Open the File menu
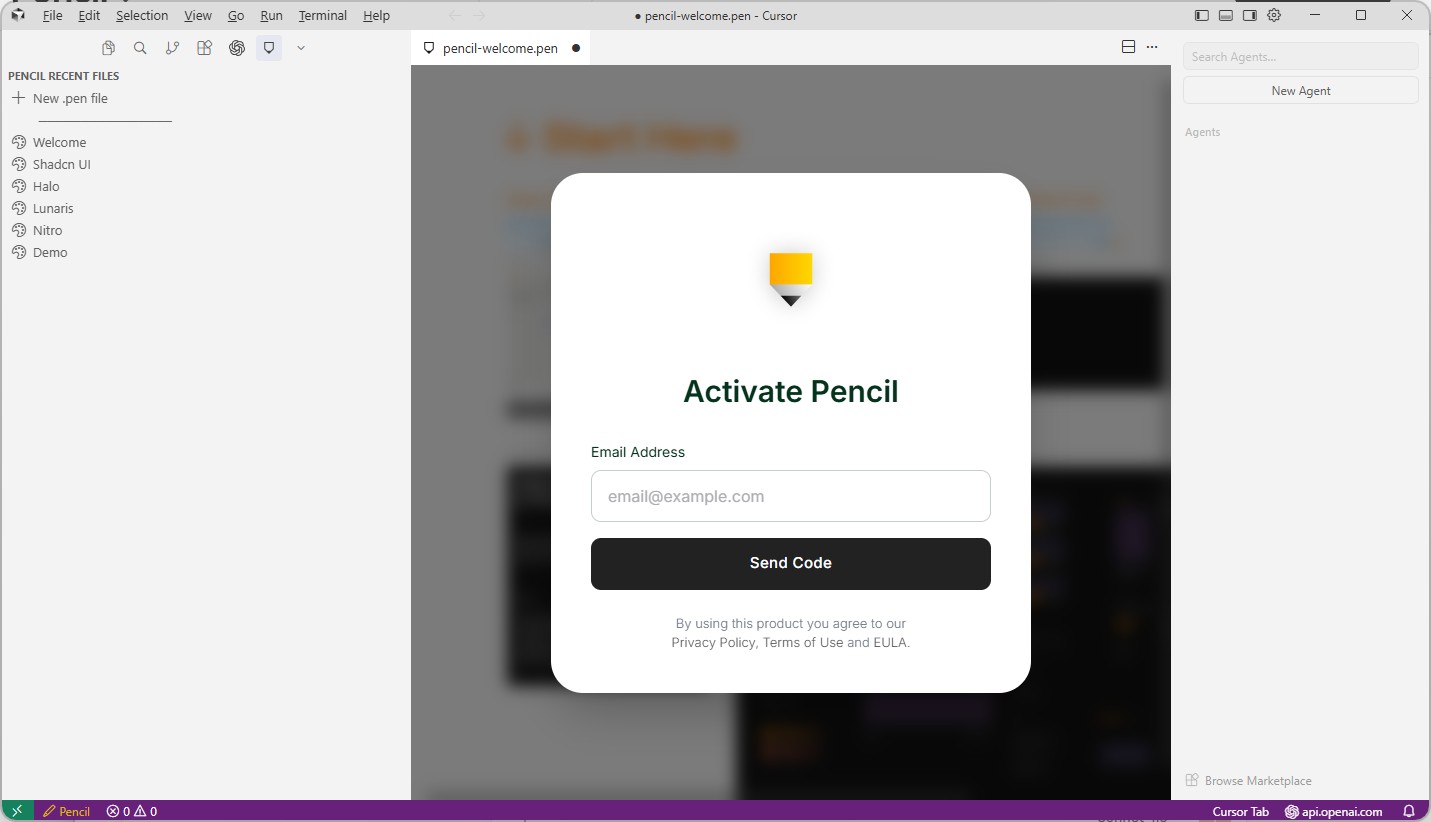 coord(52,16)
